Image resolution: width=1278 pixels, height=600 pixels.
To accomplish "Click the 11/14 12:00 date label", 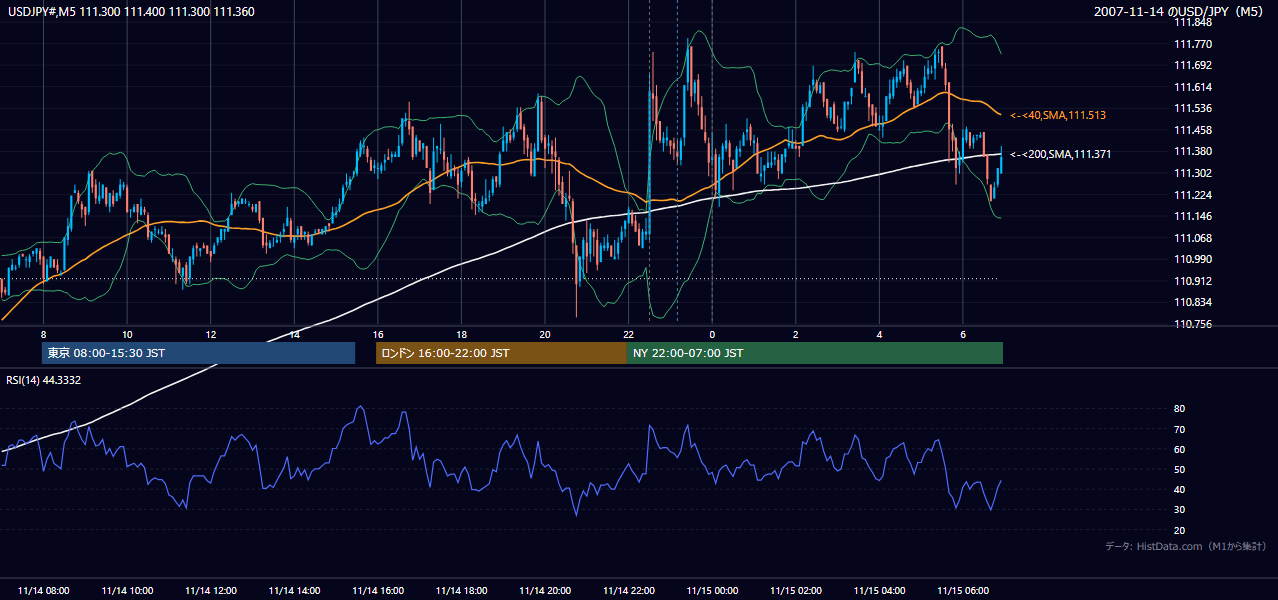I will pyautogui.click(x=210, y=591).
